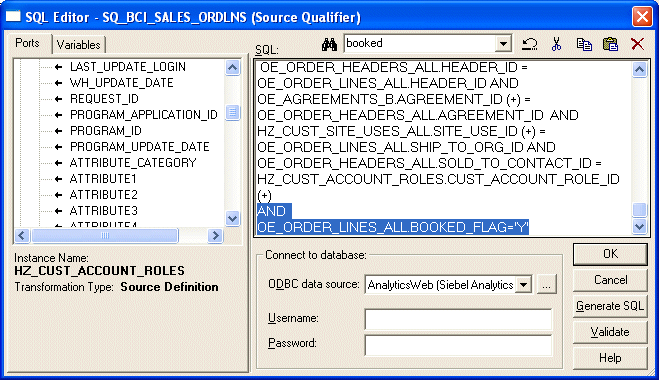Select the WH_UPDATE_DATE port
Screen dimensions: 659x380
point(121,83)
